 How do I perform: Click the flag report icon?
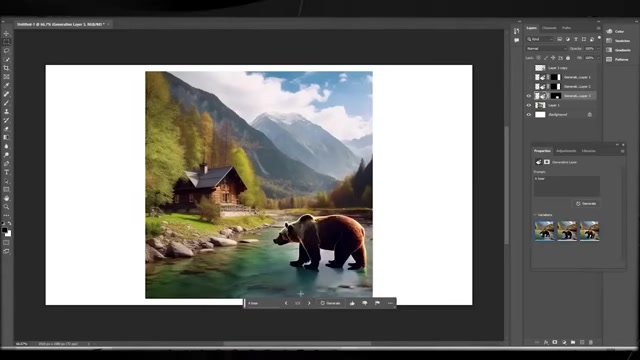pos(378,303)
